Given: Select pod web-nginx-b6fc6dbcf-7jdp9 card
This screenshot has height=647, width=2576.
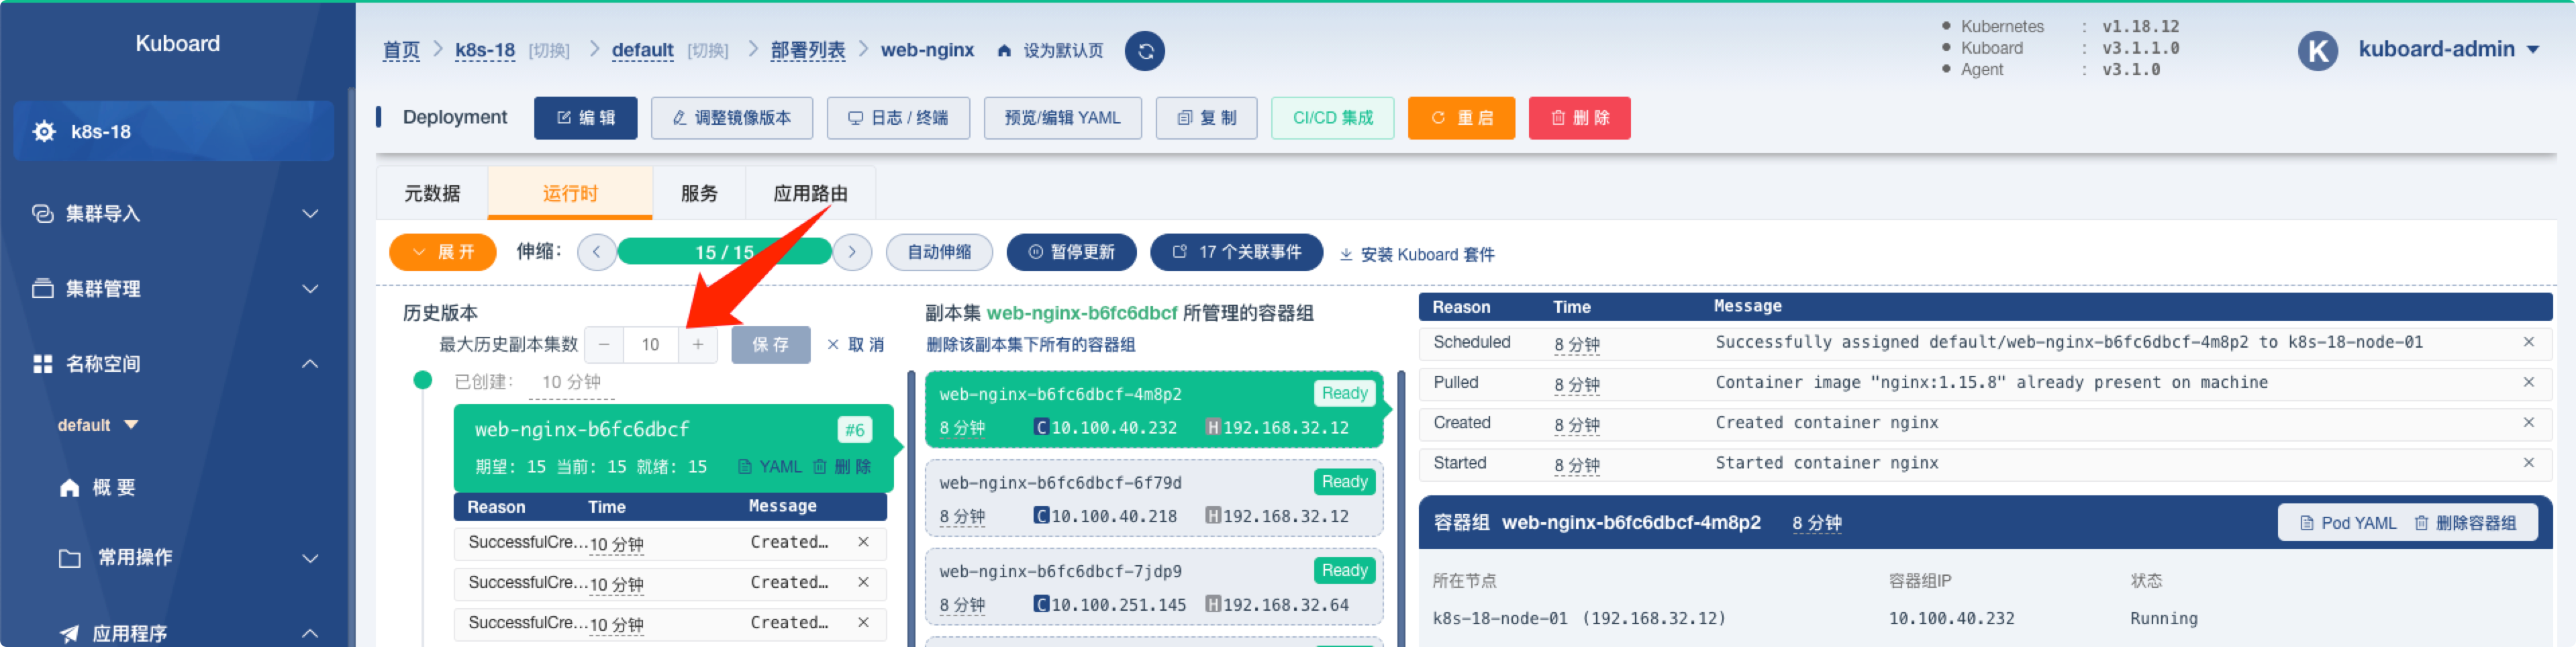Looking at the screenshot, I should (1154, 587).
